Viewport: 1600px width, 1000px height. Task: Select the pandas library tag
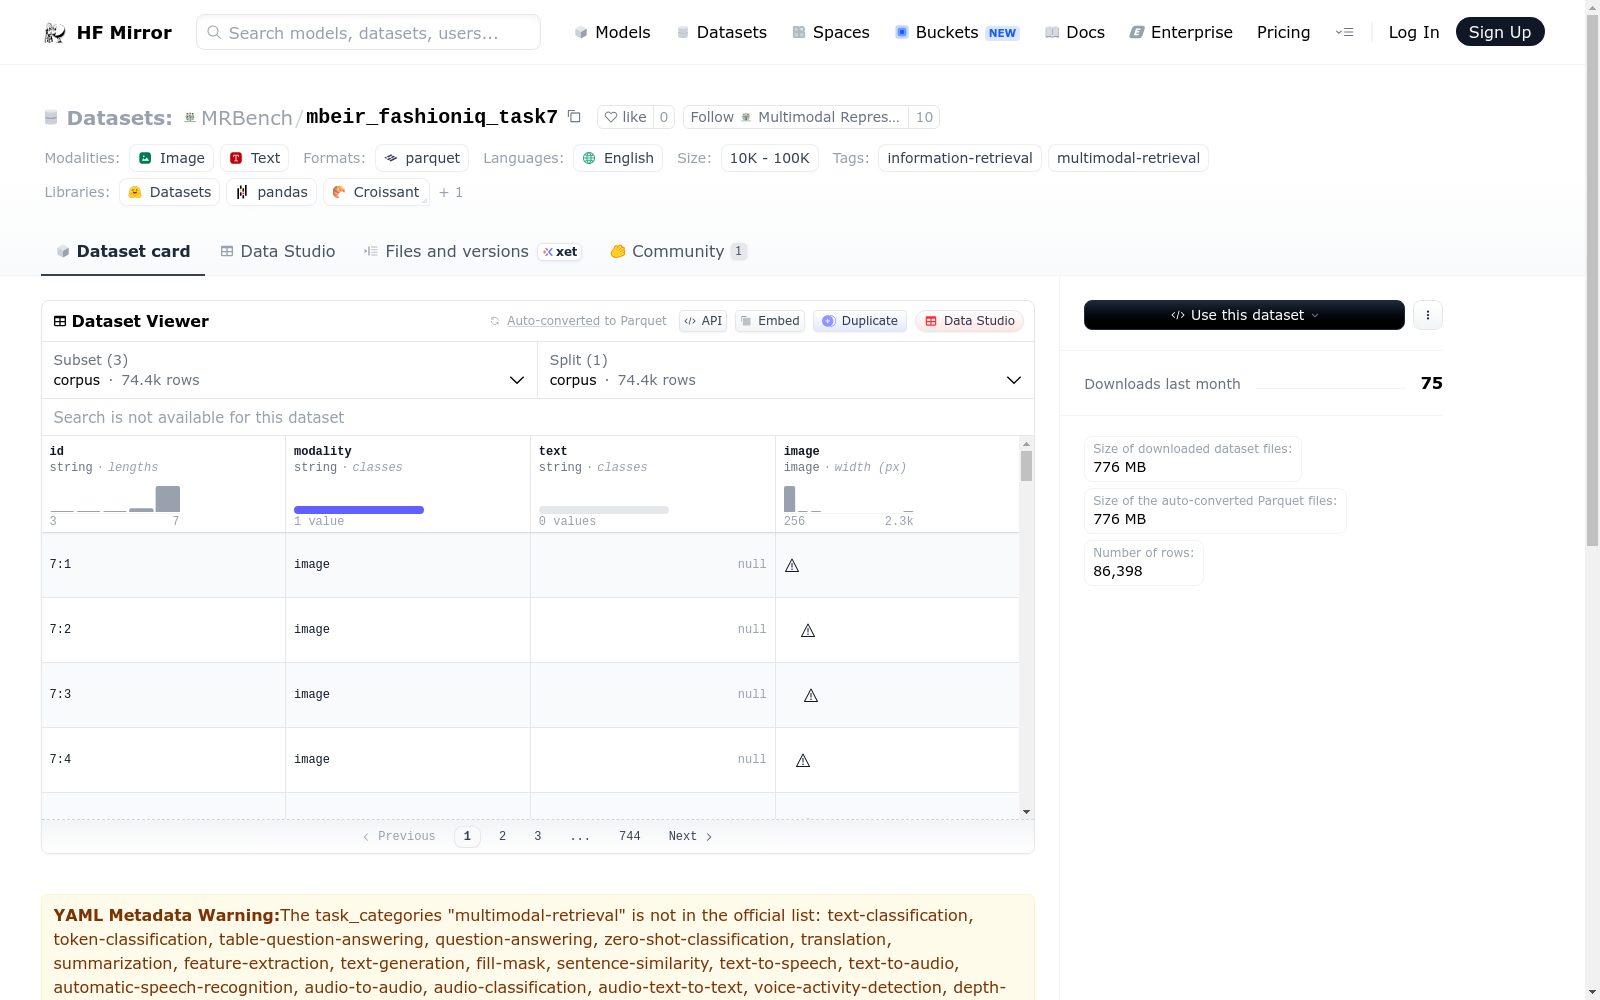tap(272, 192)
